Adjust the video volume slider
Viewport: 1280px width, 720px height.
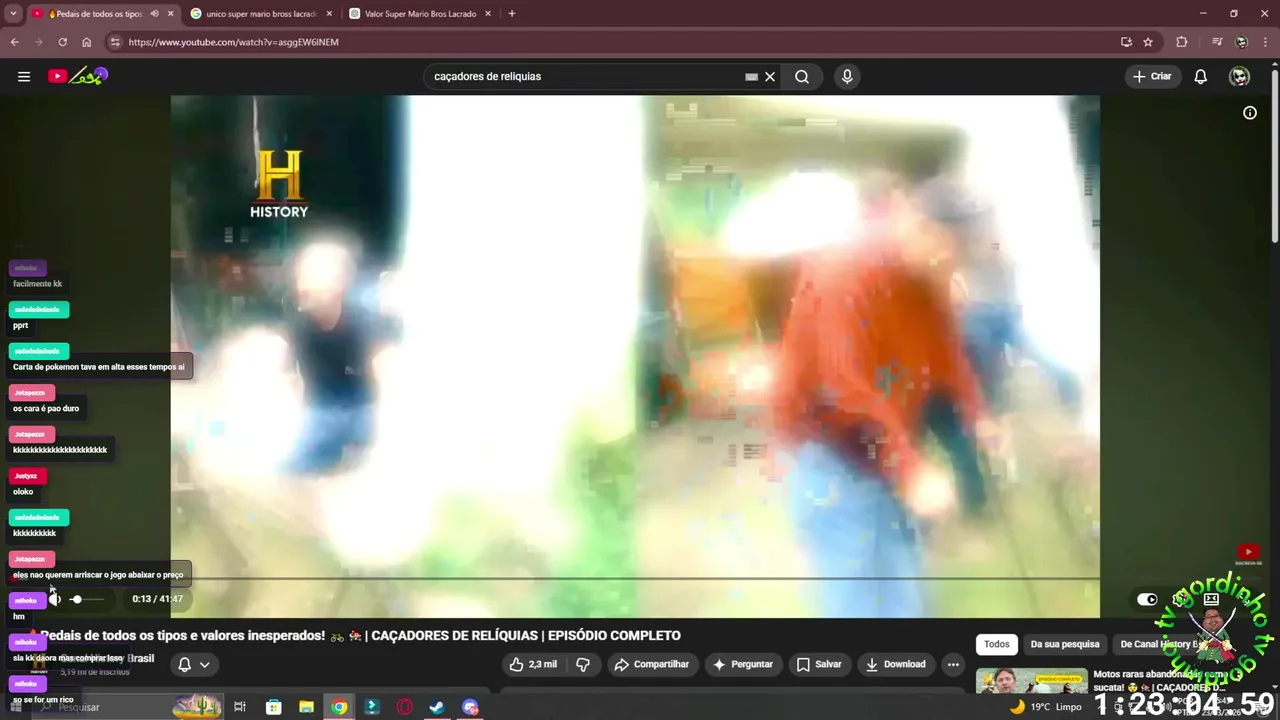coord(86,599)
